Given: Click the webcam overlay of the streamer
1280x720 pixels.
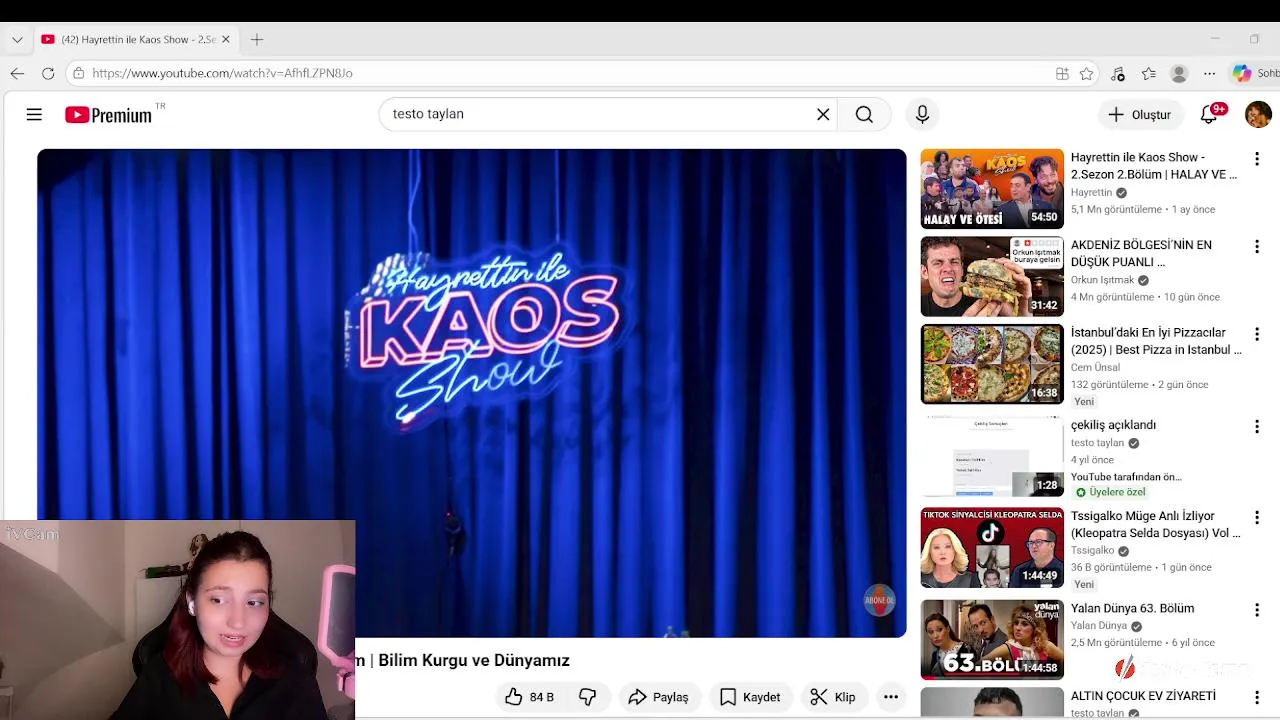Looking at the screenshot, I should coord(178,620).
